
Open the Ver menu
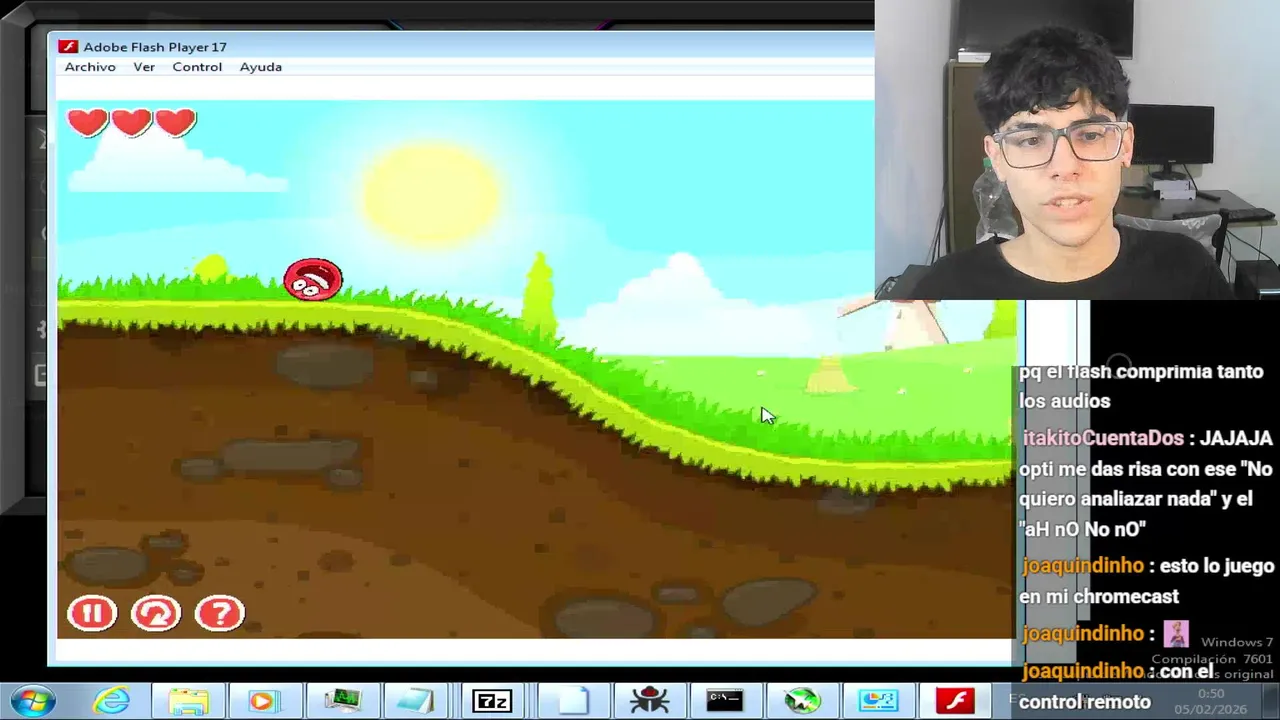[x=144, y=67]
